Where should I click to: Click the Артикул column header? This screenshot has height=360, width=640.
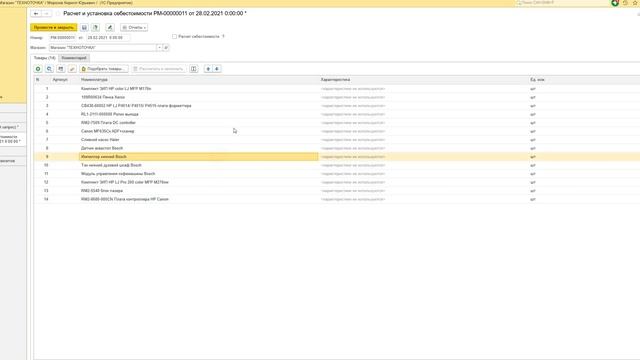point(64,80)
